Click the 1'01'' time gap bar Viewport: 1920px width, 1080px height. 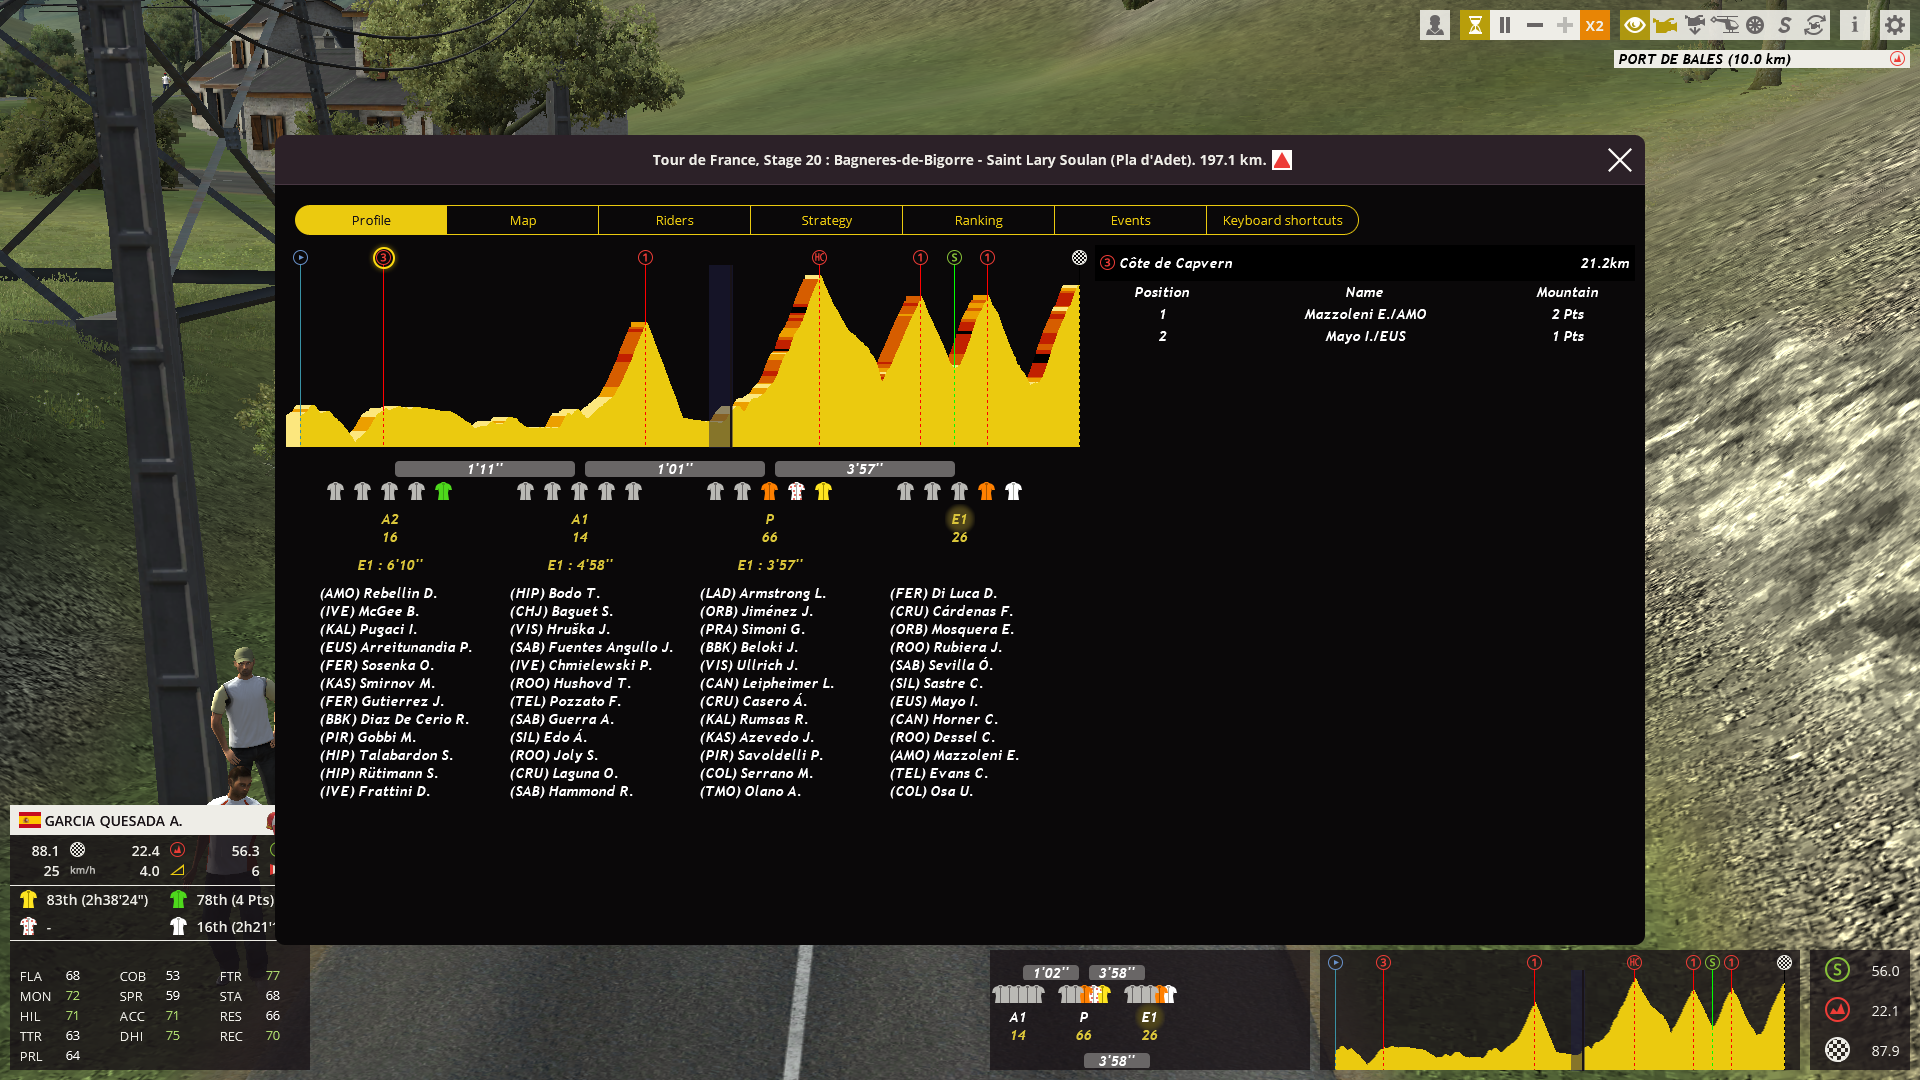[x=675, y=469]
